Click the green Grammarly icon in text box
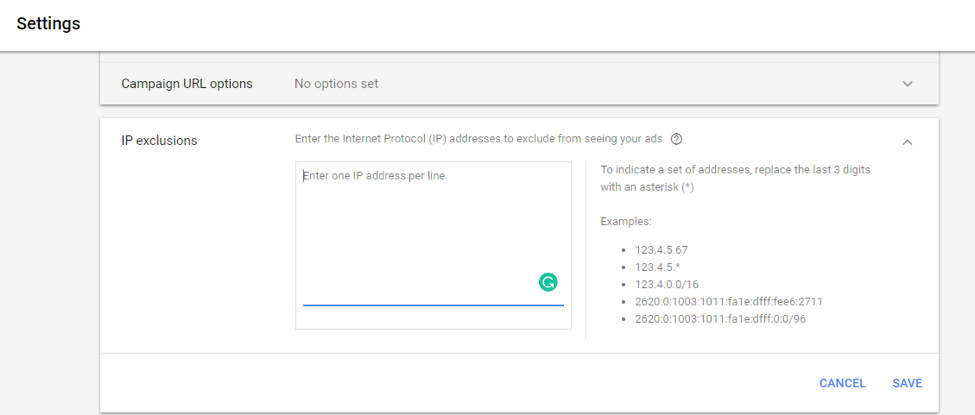Viewport: 975px width, 415px height. (x=547, y=282)
